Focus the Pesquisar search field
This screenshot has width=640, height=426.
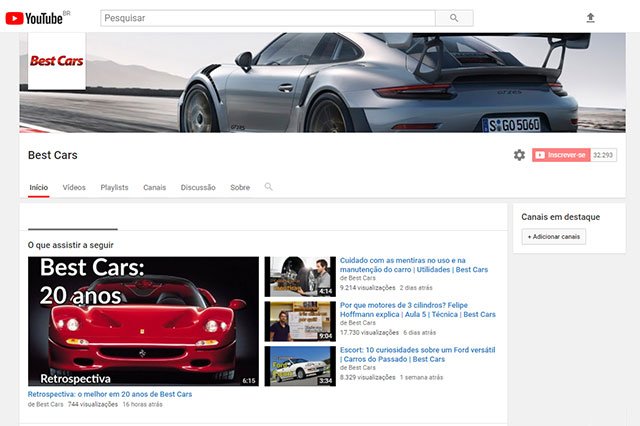[268, 18]
